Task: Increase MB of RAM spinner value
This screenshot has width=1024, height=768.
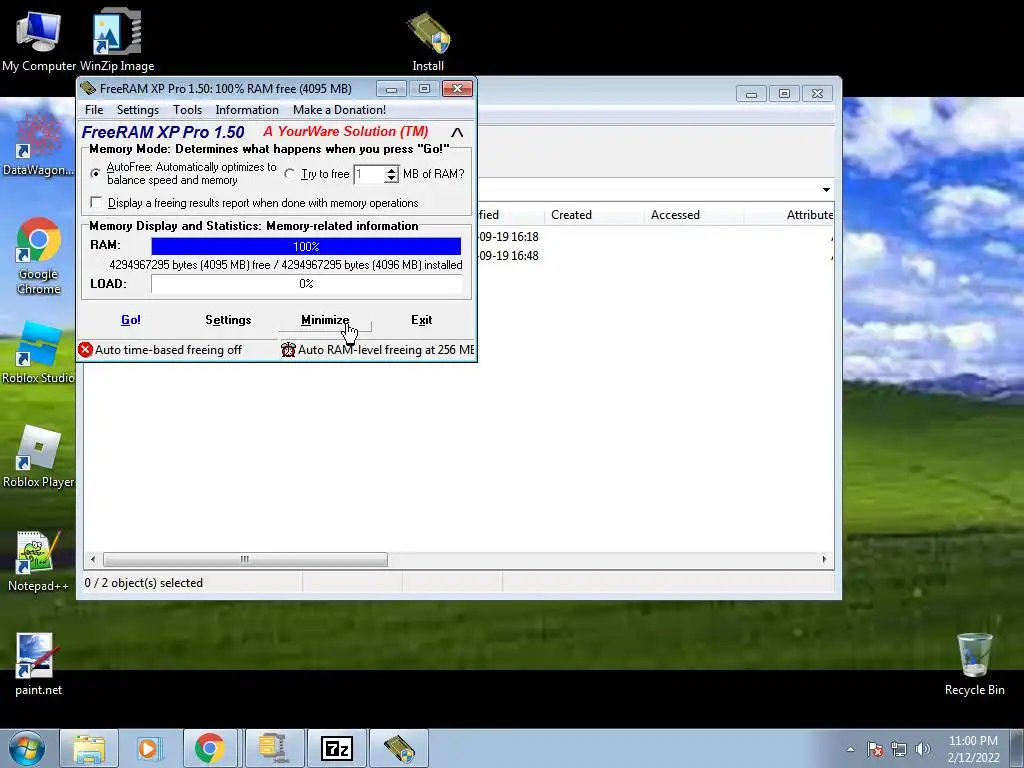Action: [x=391, y=170]
